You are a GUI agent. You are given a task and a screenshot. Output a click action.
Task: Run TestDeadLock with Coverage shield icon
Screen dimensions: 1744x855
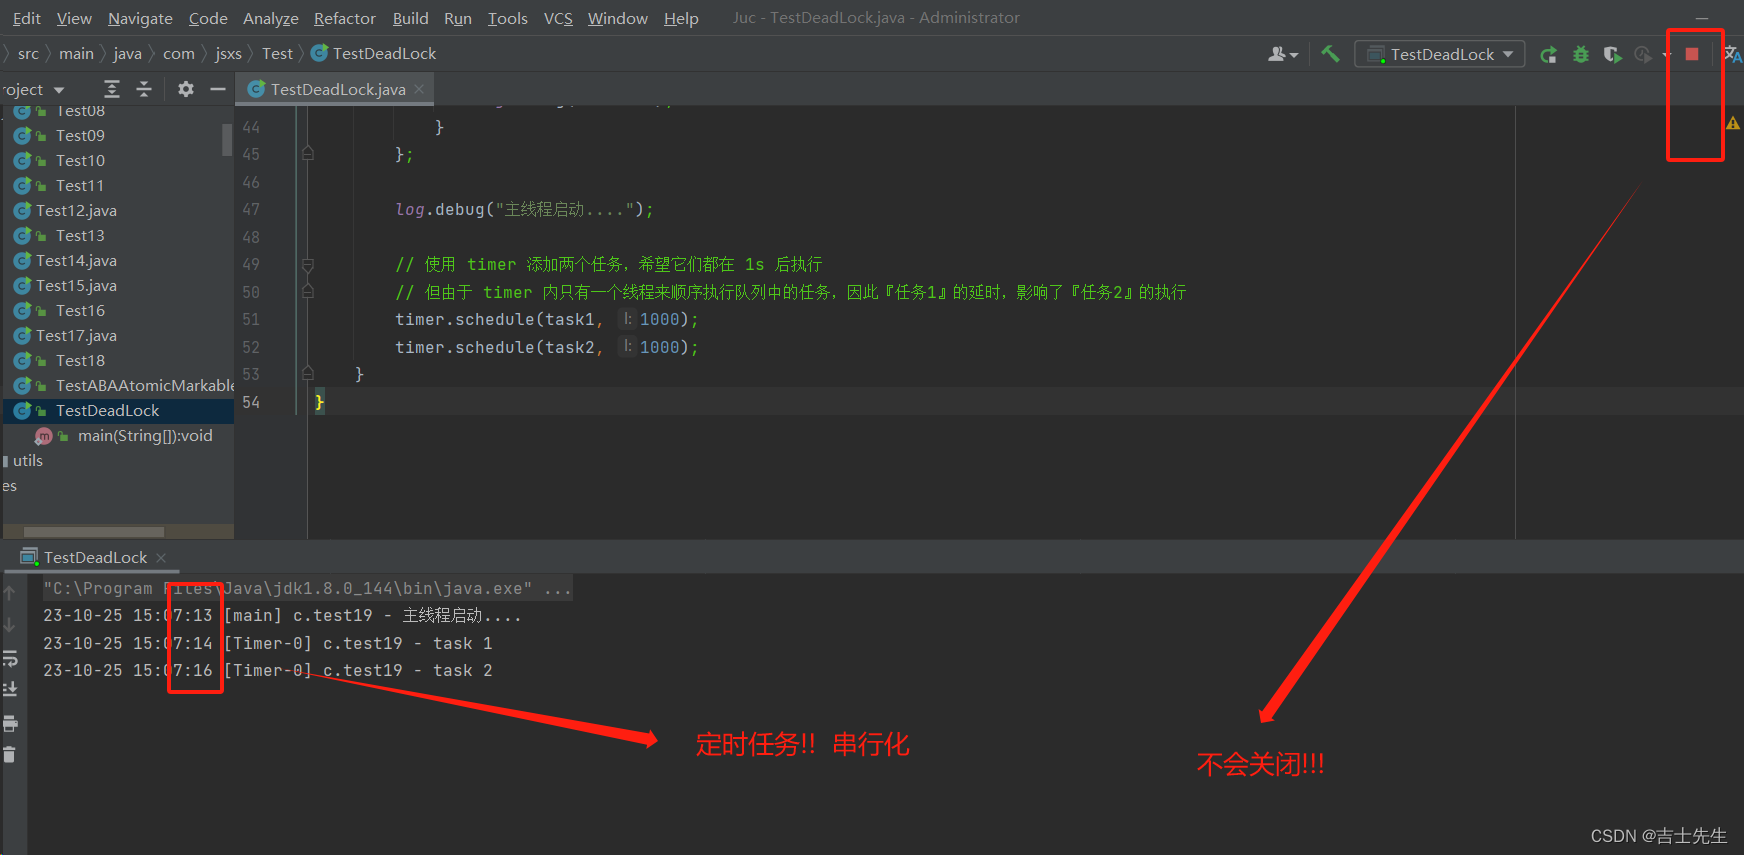(1612, 55)
